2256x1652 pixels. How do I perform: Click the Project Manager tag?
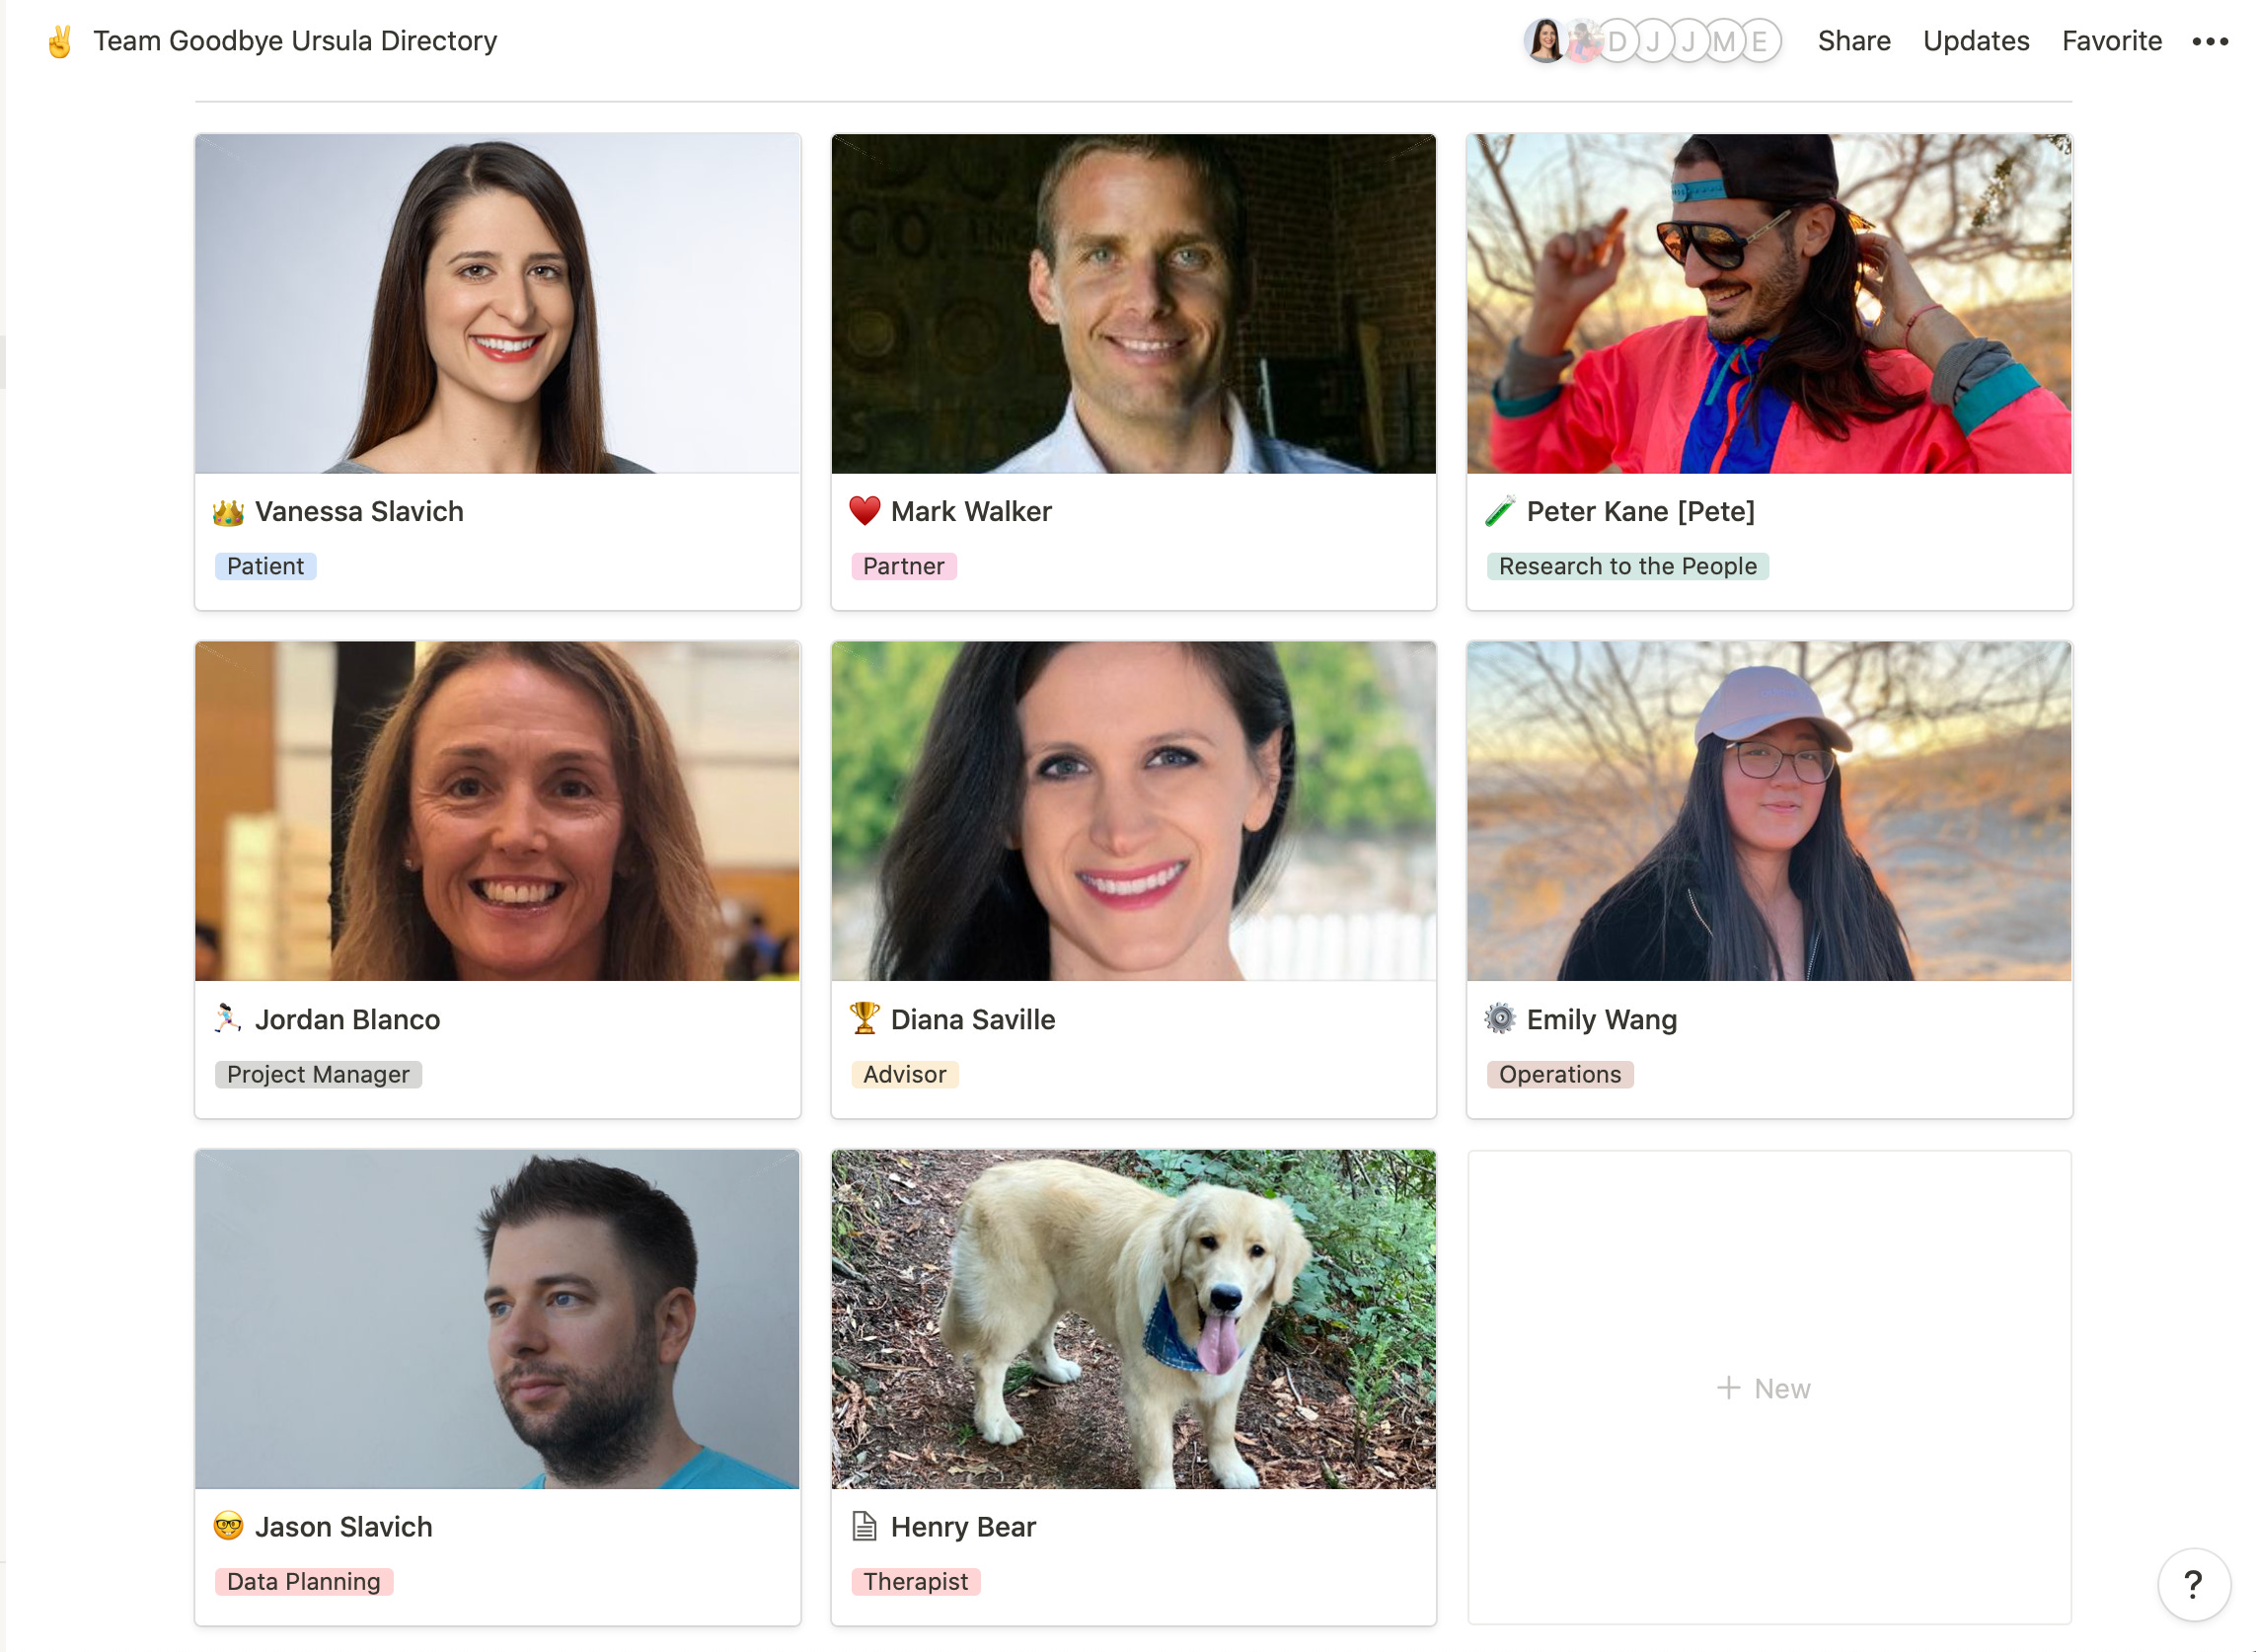click(318, 1074)
